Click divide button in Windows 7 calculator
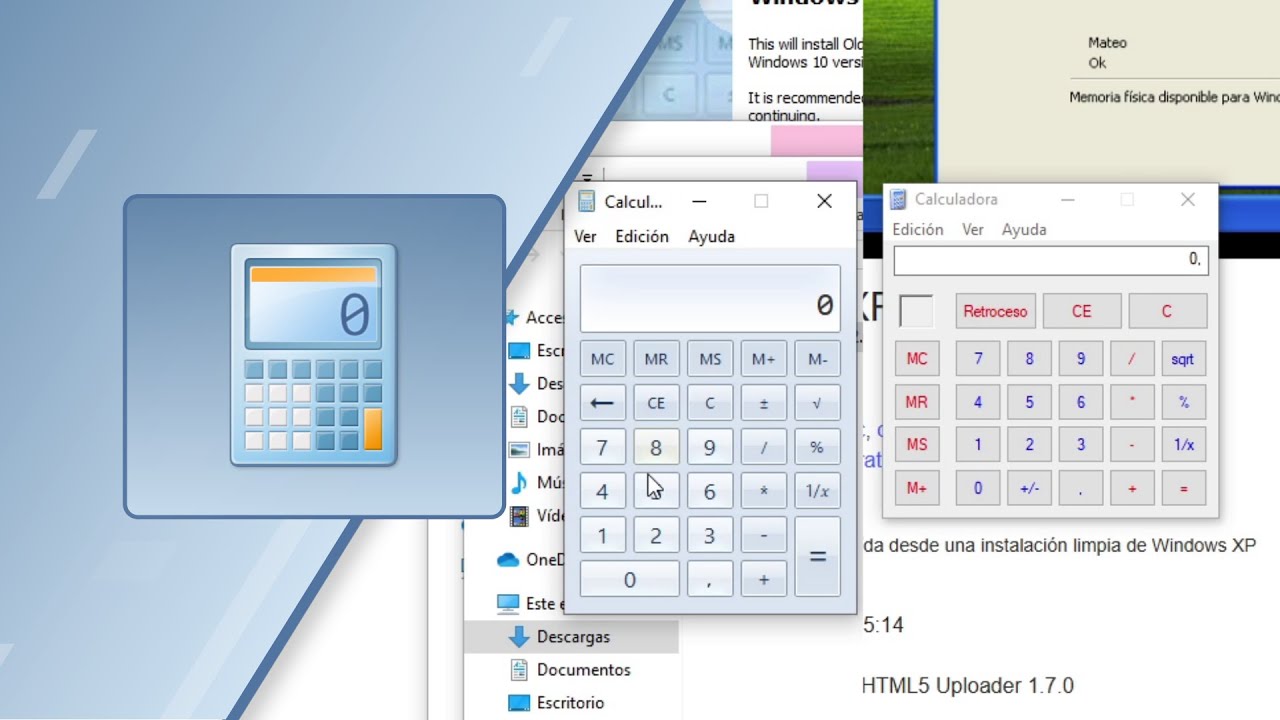The width and height of the screenshot is (1280, 720). tap(764, 447)
